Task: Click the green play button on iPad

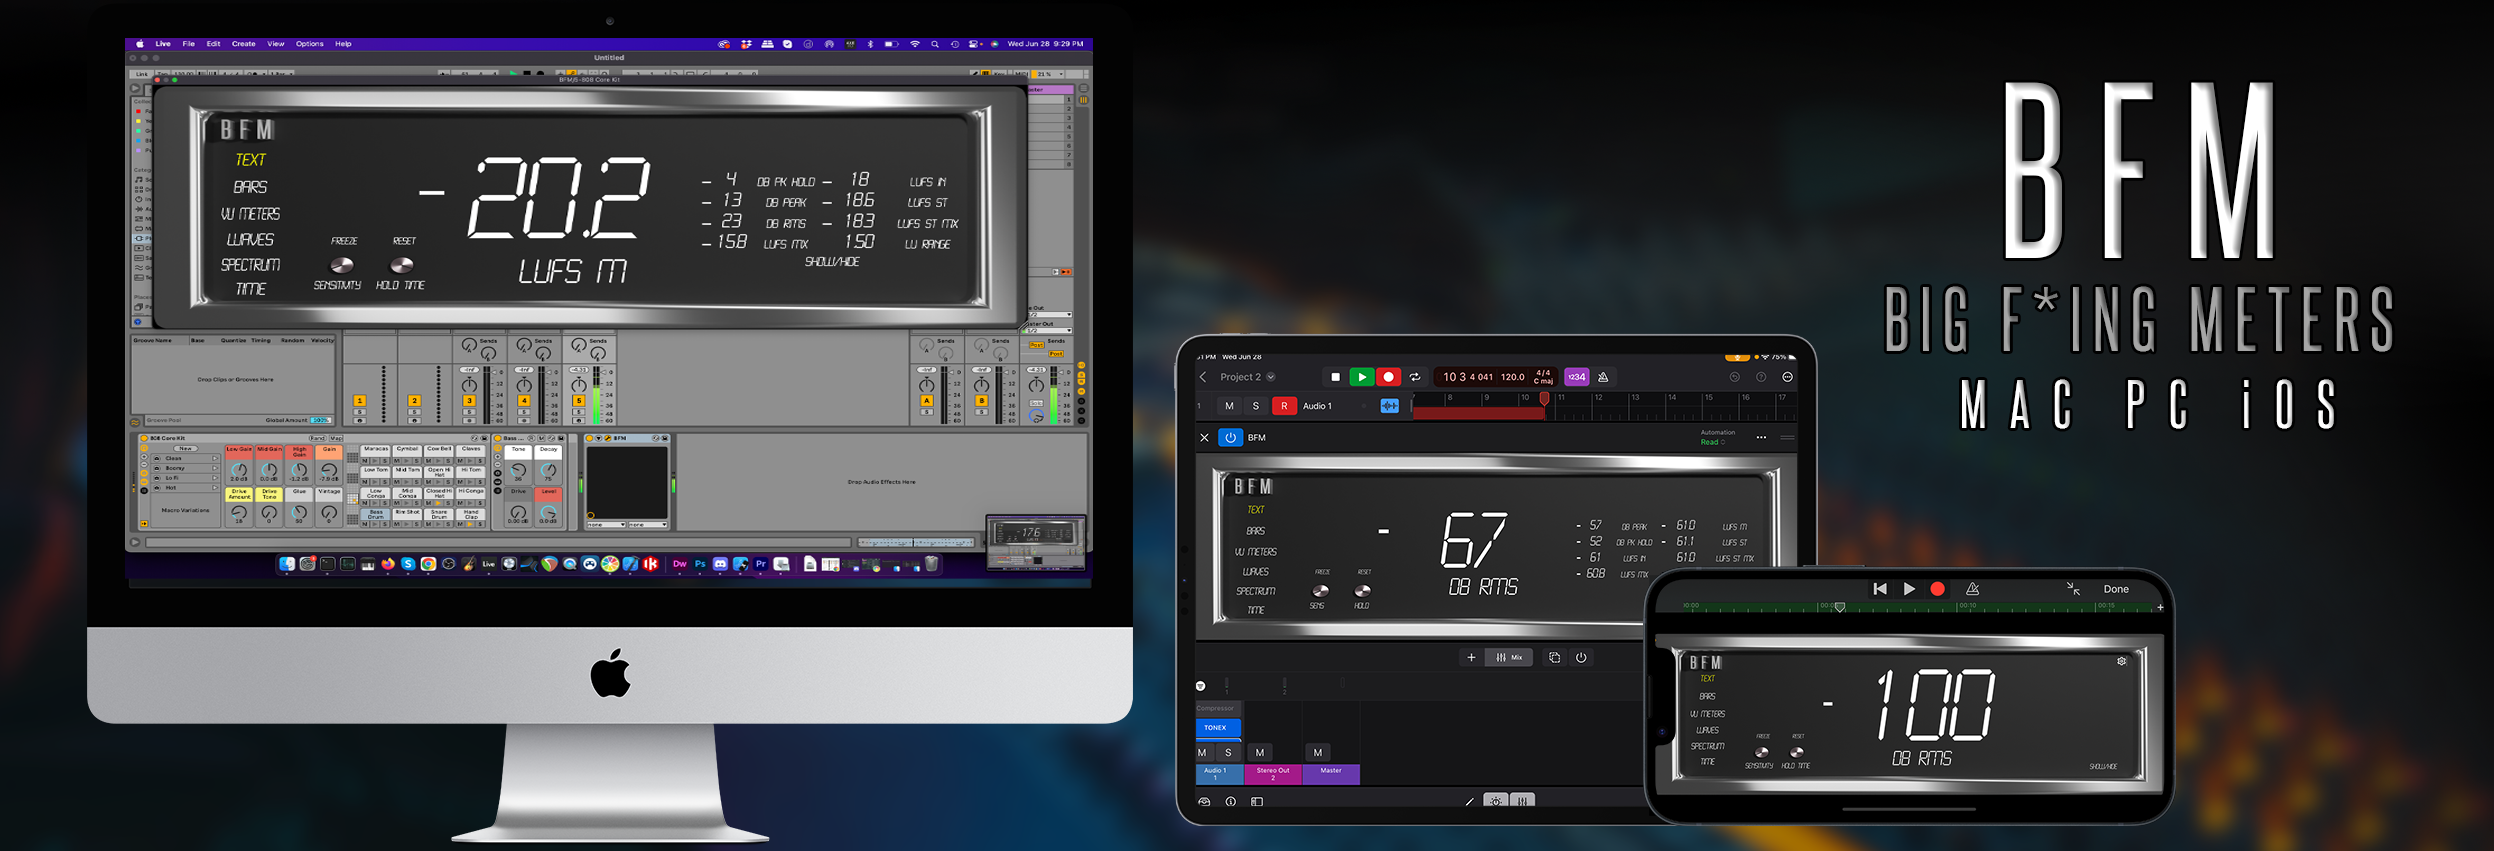Action: click(x=1361, y=377)
